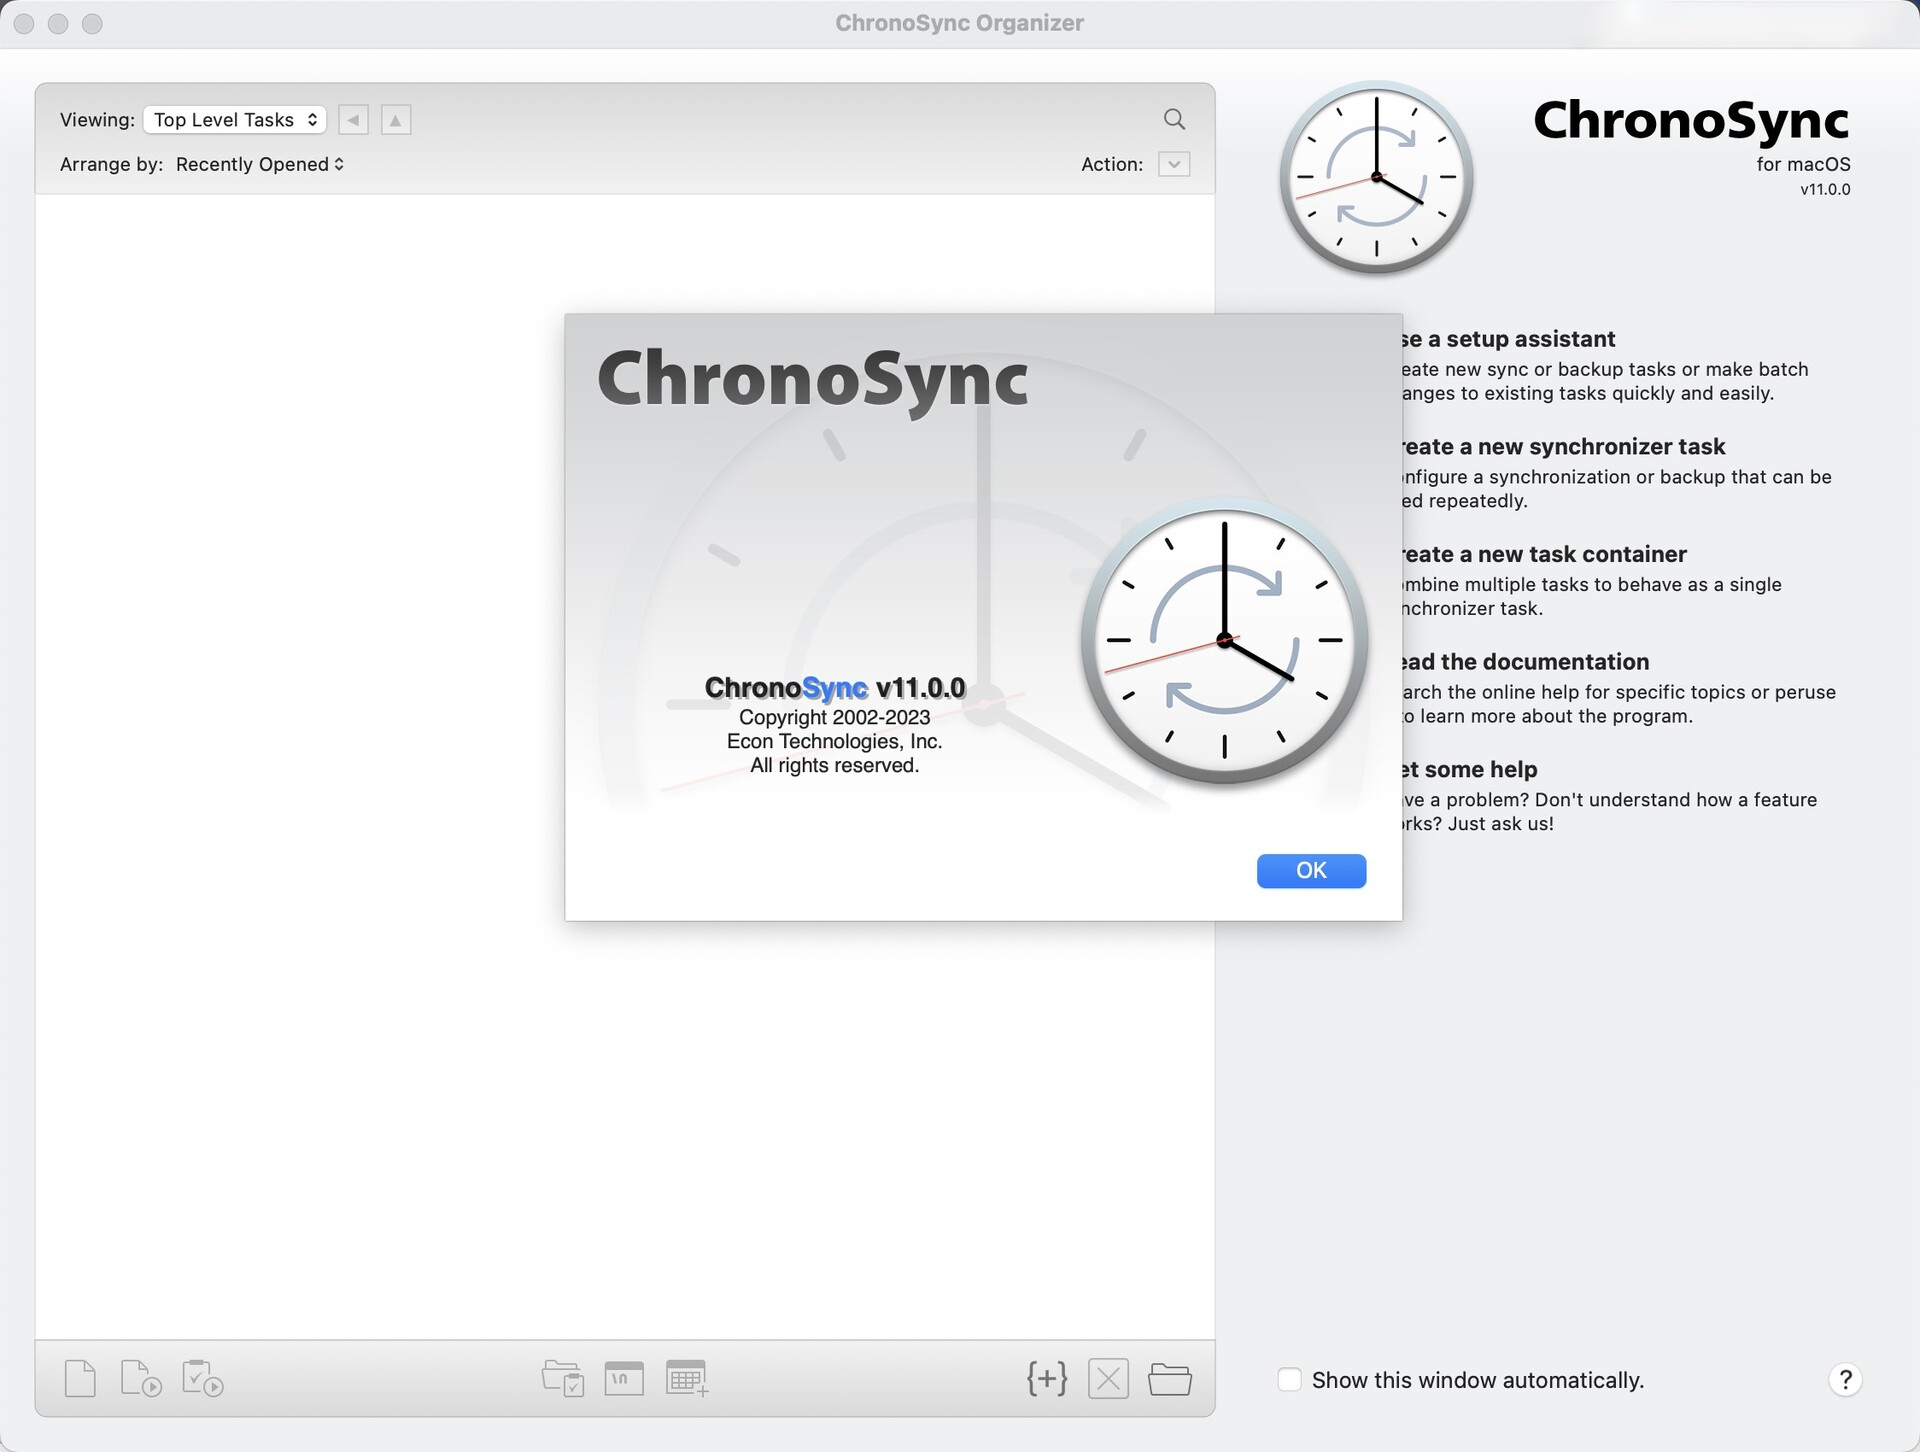1920x1452 pixels.
Task: Open the Top Level Tasks viewing dropdown
Action: tap(234, 119)
